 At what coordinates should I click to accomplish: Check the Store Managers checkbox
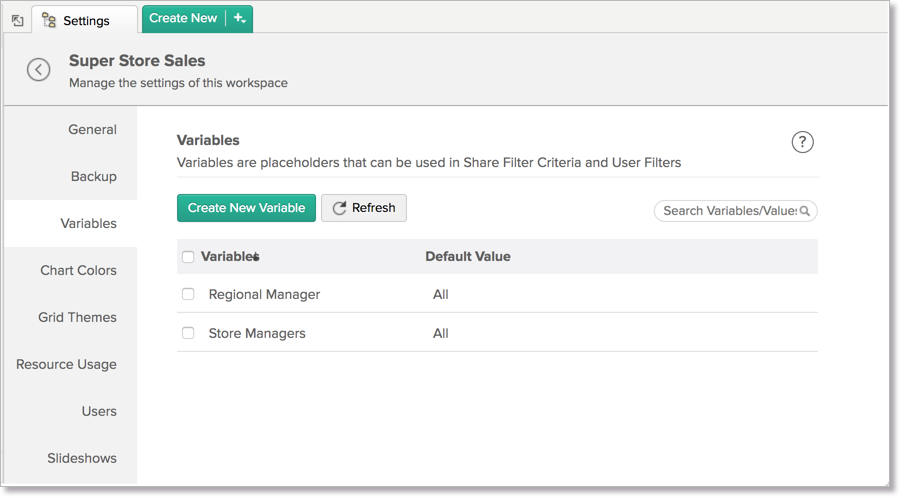click(x=188, y=333)
